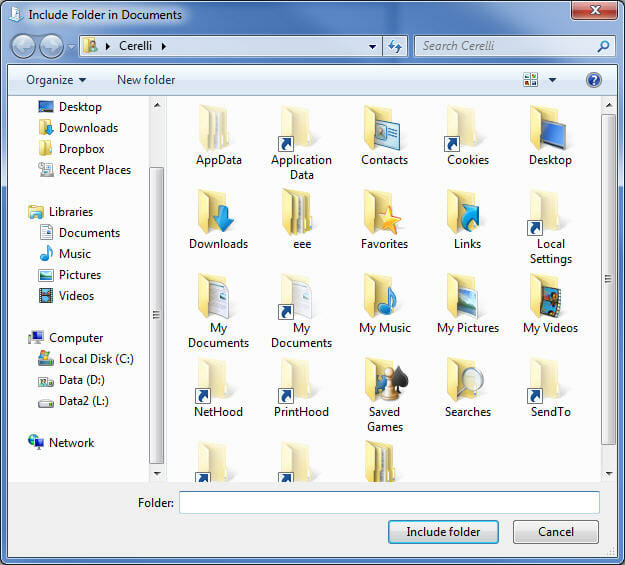
Task: Close the Include Folder dialog
Action: [594, 10]
